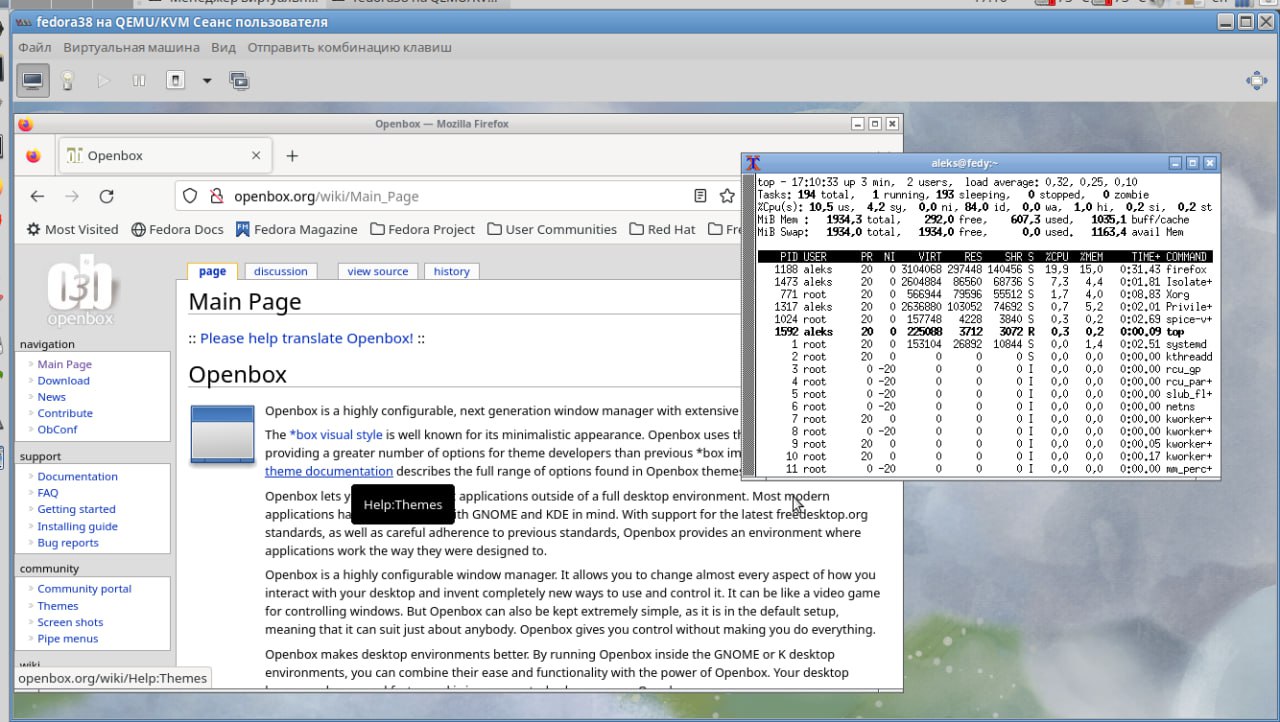The height and width of the screenshot is (722, 1280).
Task: Toggle fullscreen view of the VM
Action: point(1257,81)
